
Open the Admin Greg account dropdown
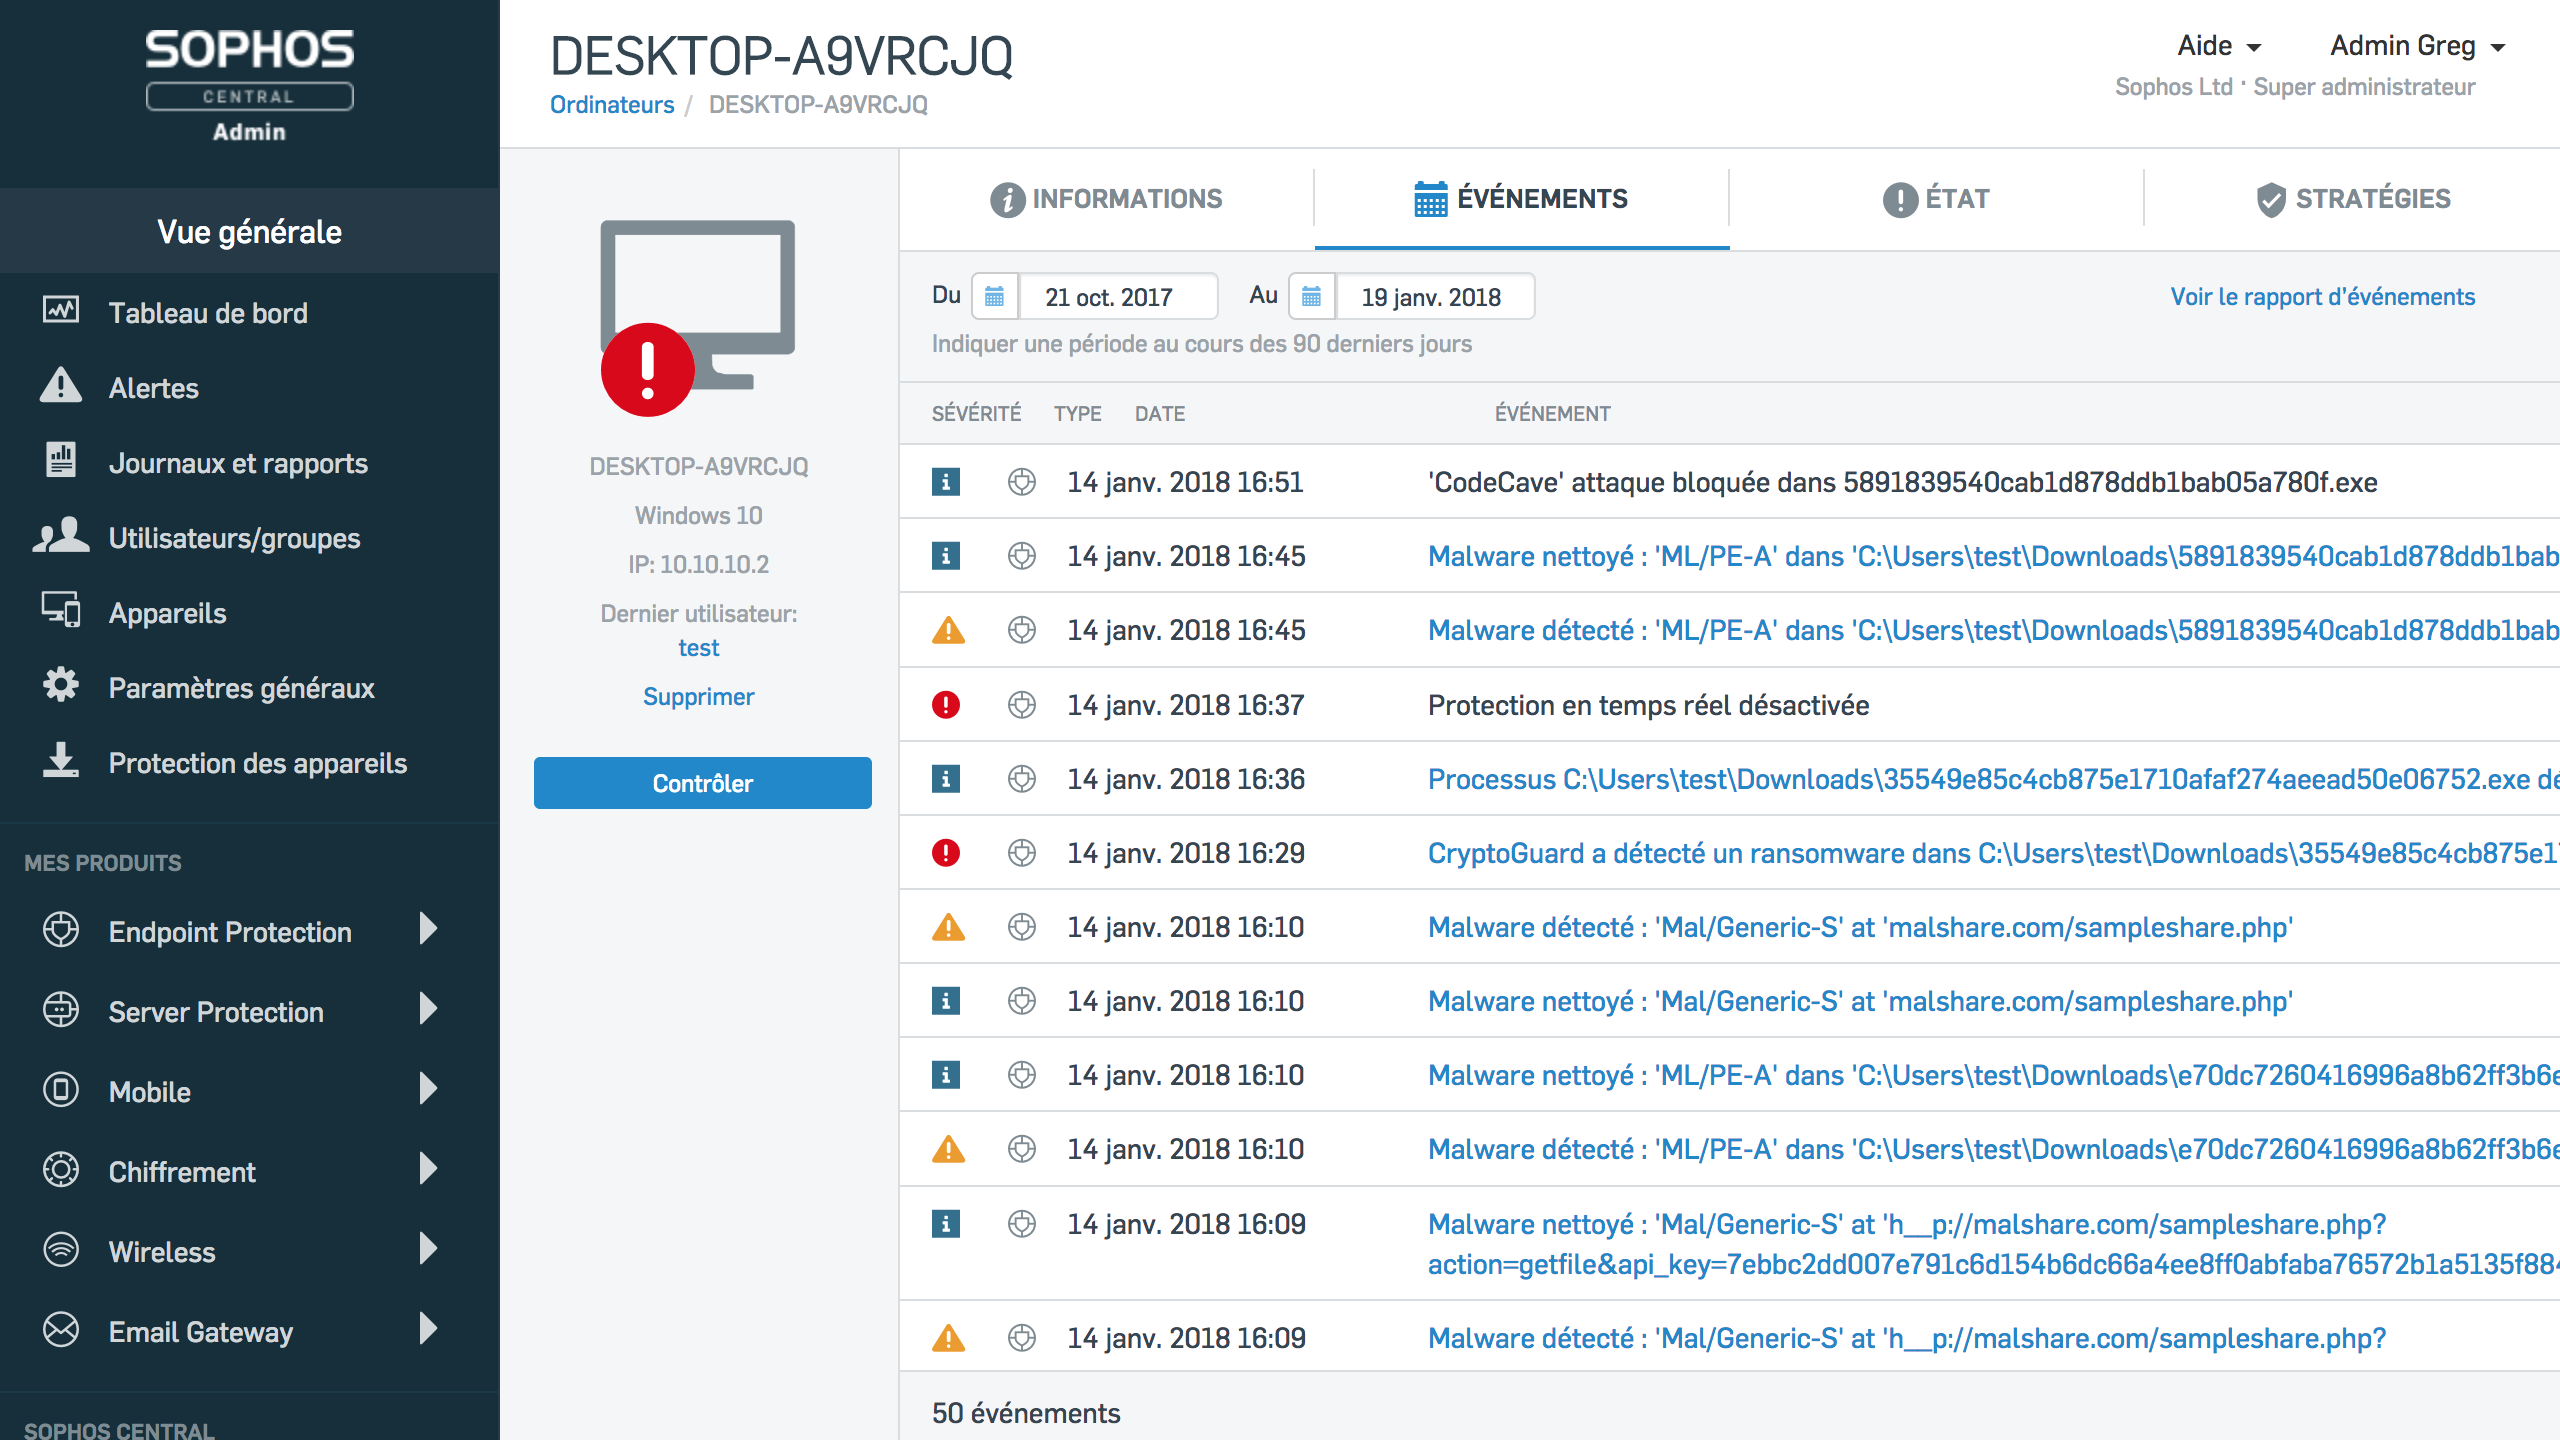(x=2418, y=46)
